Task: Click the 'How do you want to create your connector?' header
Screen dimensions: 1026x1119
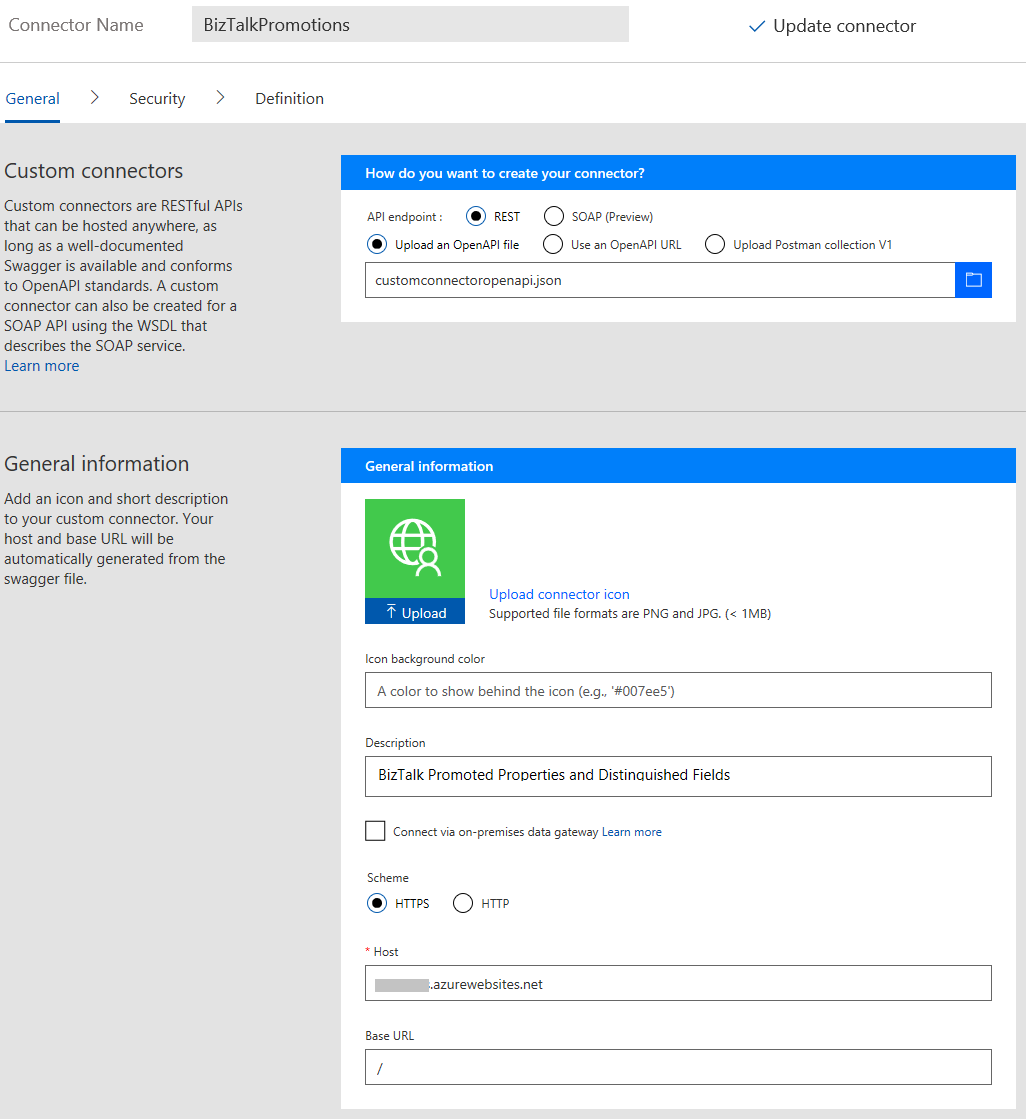Action: click(x=679, y=173)
